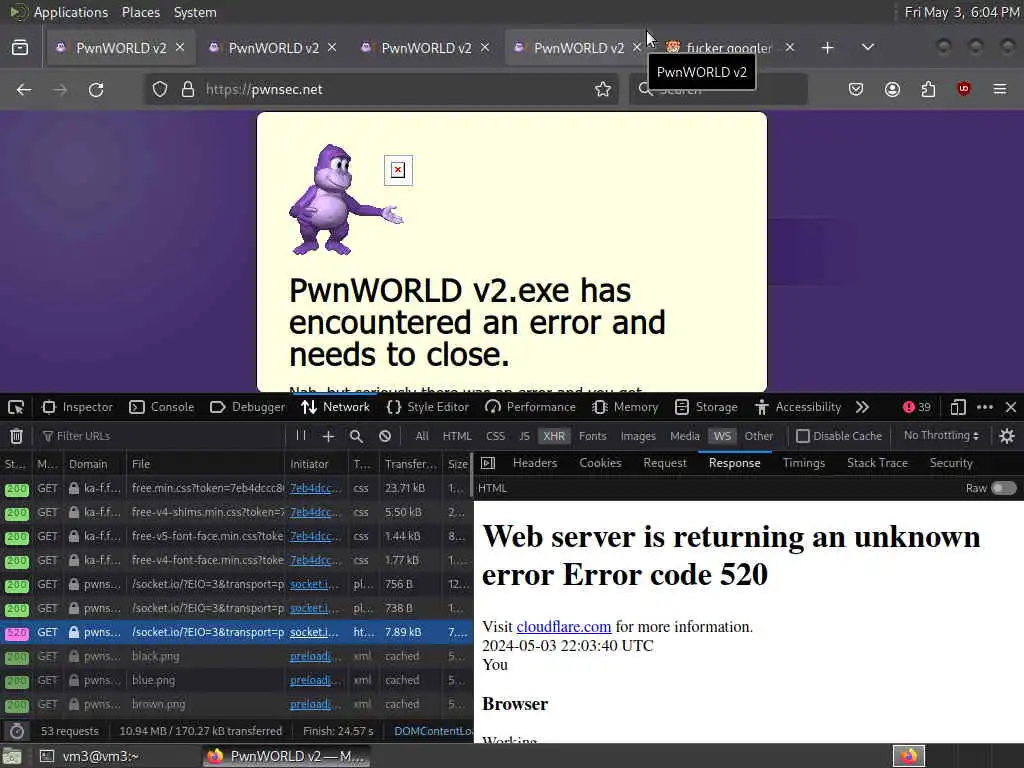Open the Pocket save icon

click(856, 89)
